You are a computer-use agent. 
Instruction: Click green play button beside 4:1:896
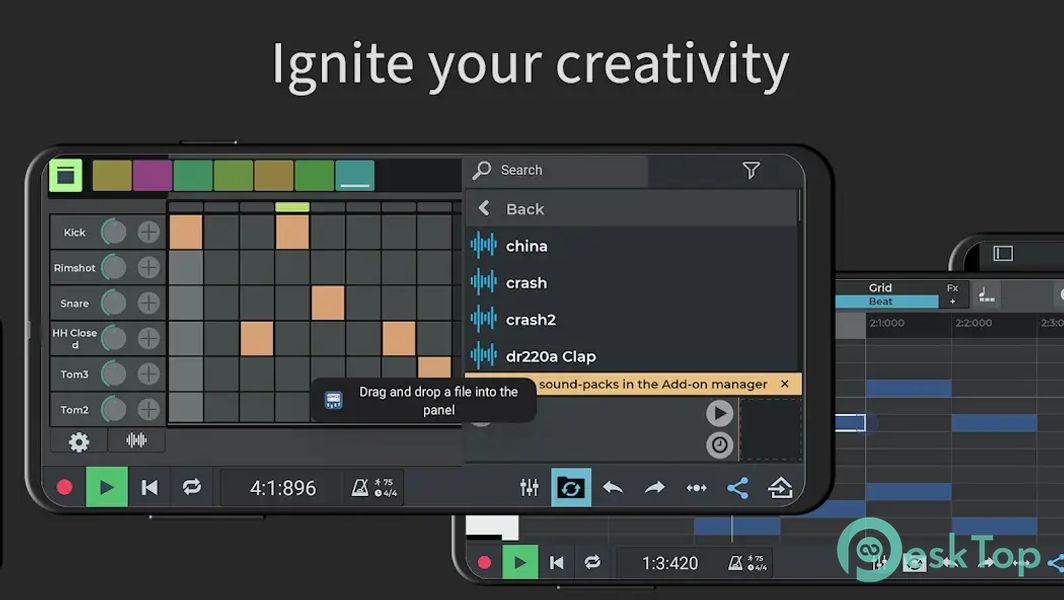pos(107,487)
